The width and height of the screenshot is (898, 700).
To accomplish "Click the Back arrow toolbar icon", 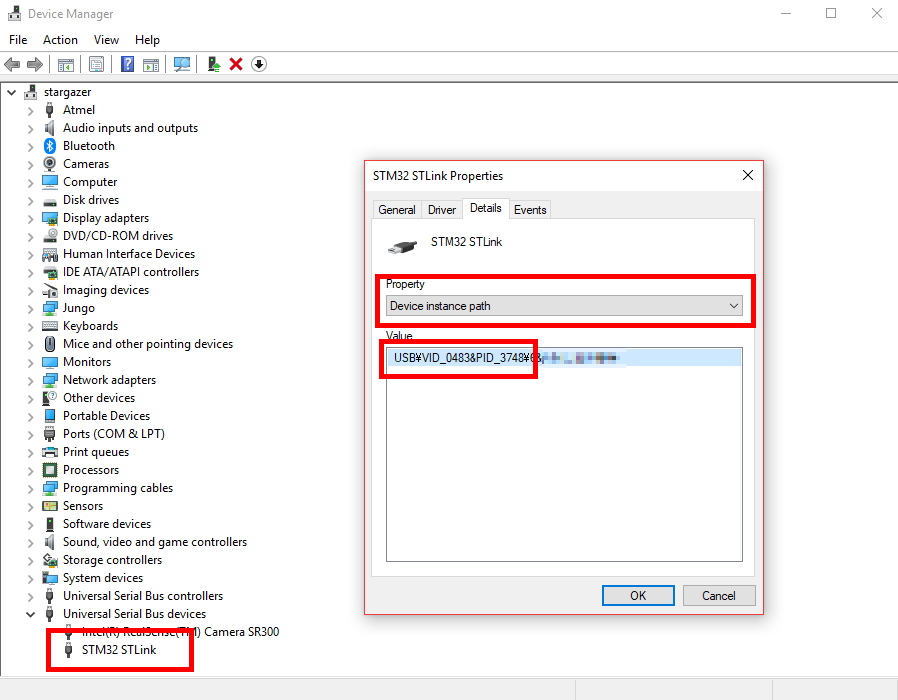I will coord(12,64).
